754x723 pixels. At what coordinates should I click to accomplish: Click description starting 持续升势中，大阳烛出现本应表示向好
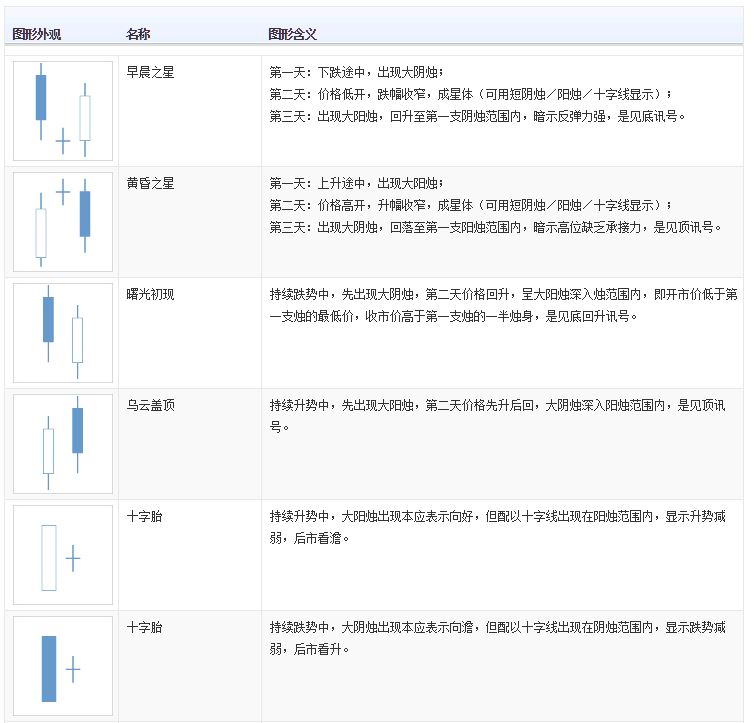point(497,527)
